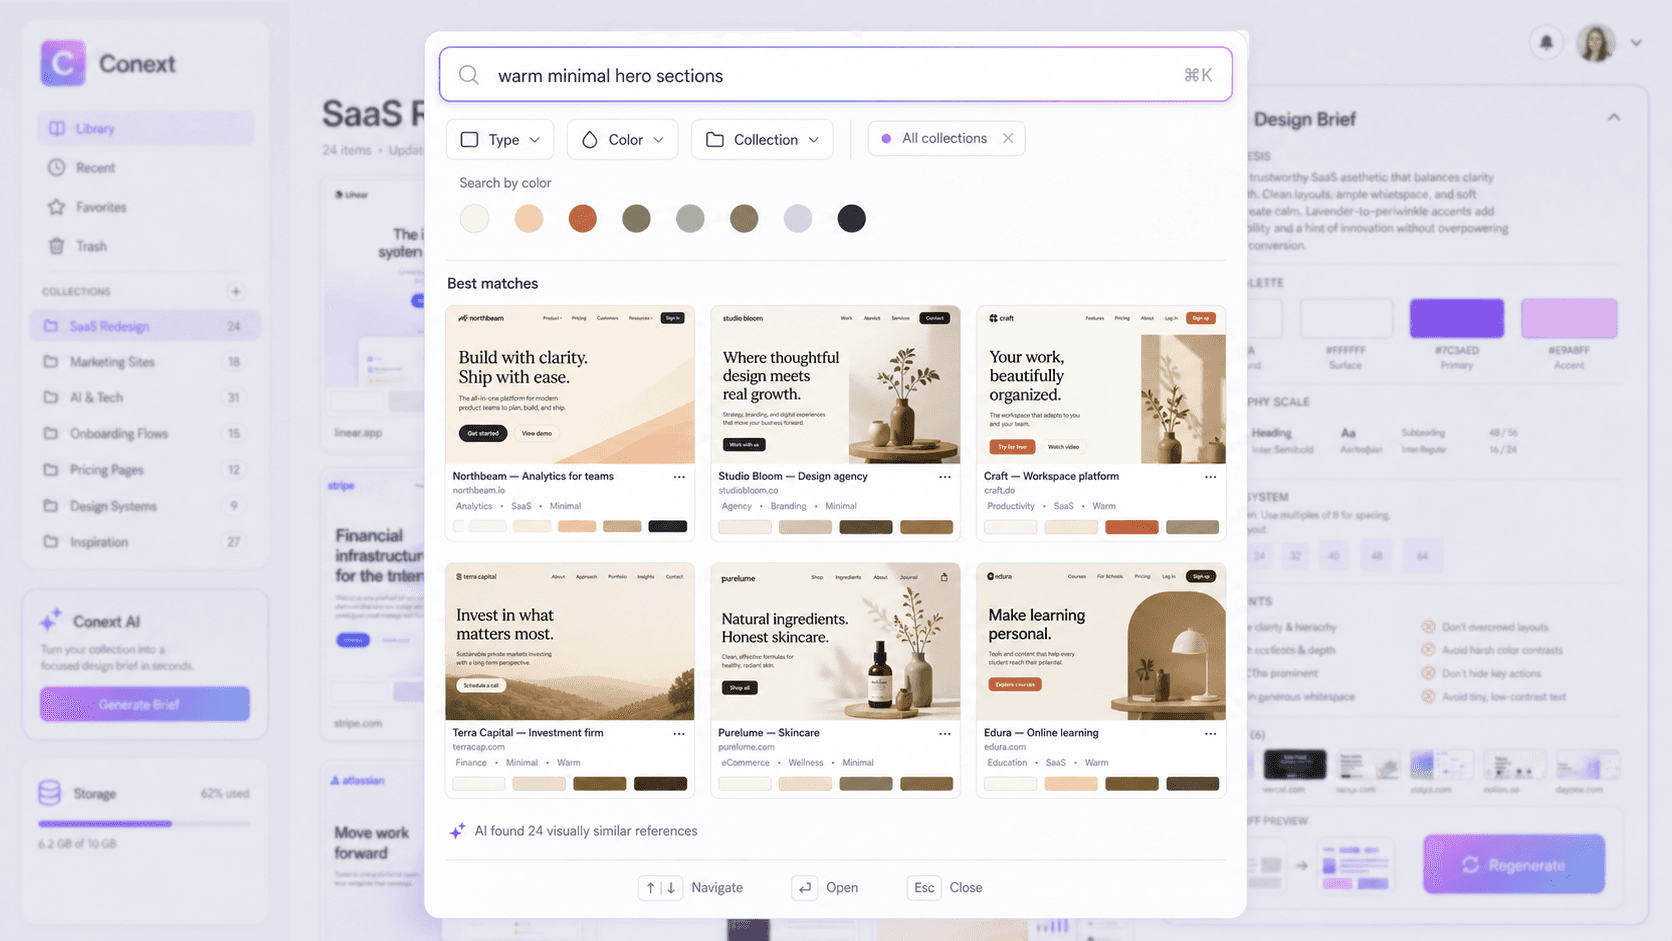Viewport: 1672px width, 941px height.
Task: Click the Conext logo
Action: pyautogui.click(x=63, y=63)
